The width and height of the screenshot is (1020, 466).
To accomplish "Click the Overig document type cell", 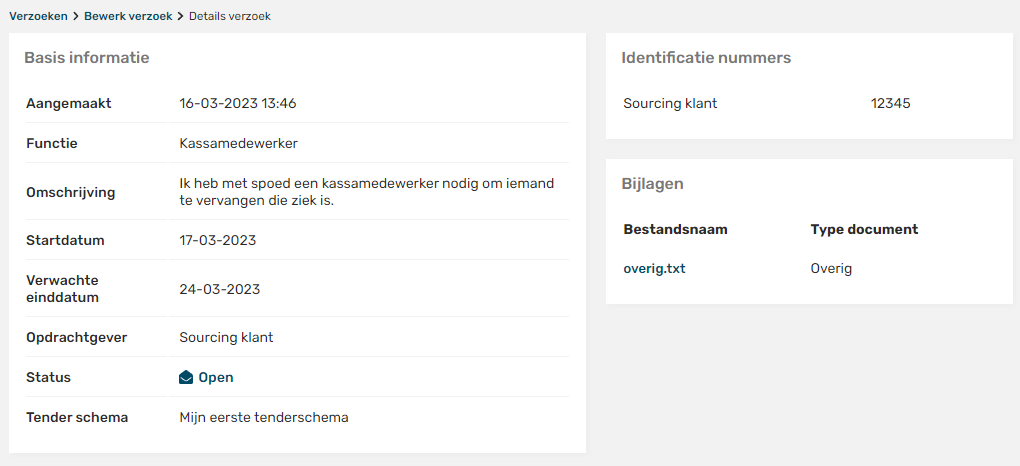I will 831,268.
